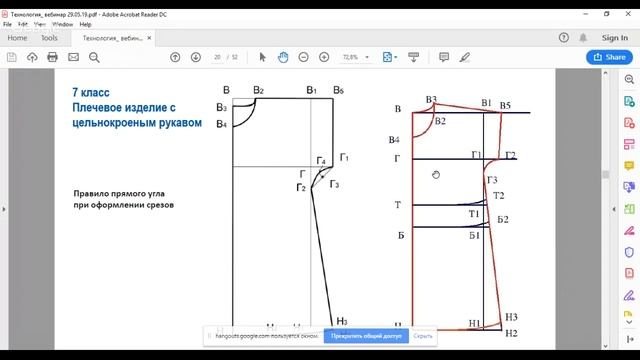This screenshot has height=360, width=640.
Task: Click heading 'цельнокроеным рукавом'
Action: pyautogui.click(x=137, y=123)
